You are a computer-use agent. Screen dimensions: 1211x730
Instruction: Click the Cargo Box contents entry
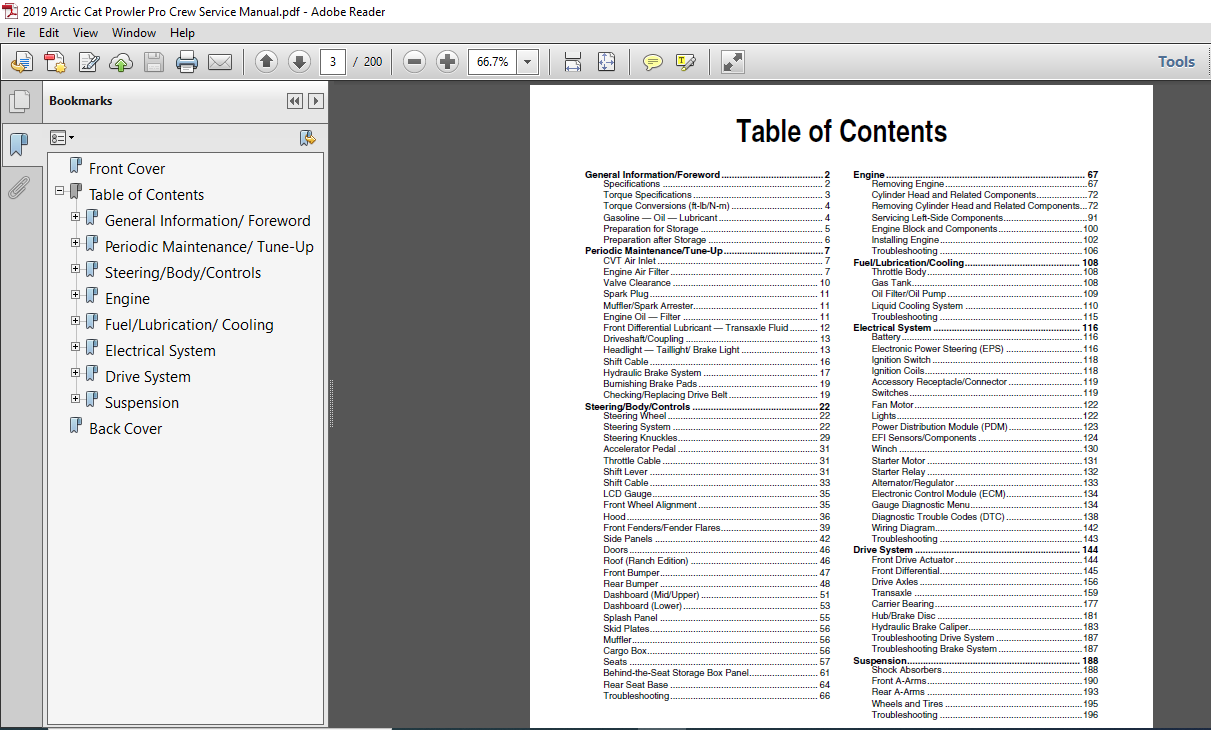click(x=716, y=651)
